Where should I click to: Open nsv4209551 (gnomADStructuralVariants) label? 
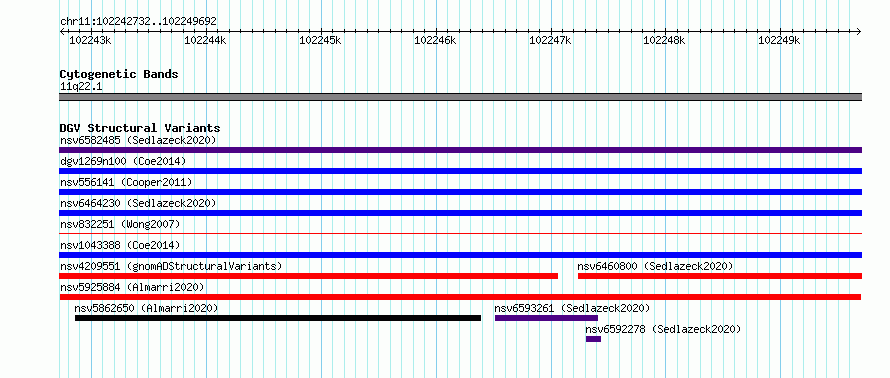coord(171,266)
